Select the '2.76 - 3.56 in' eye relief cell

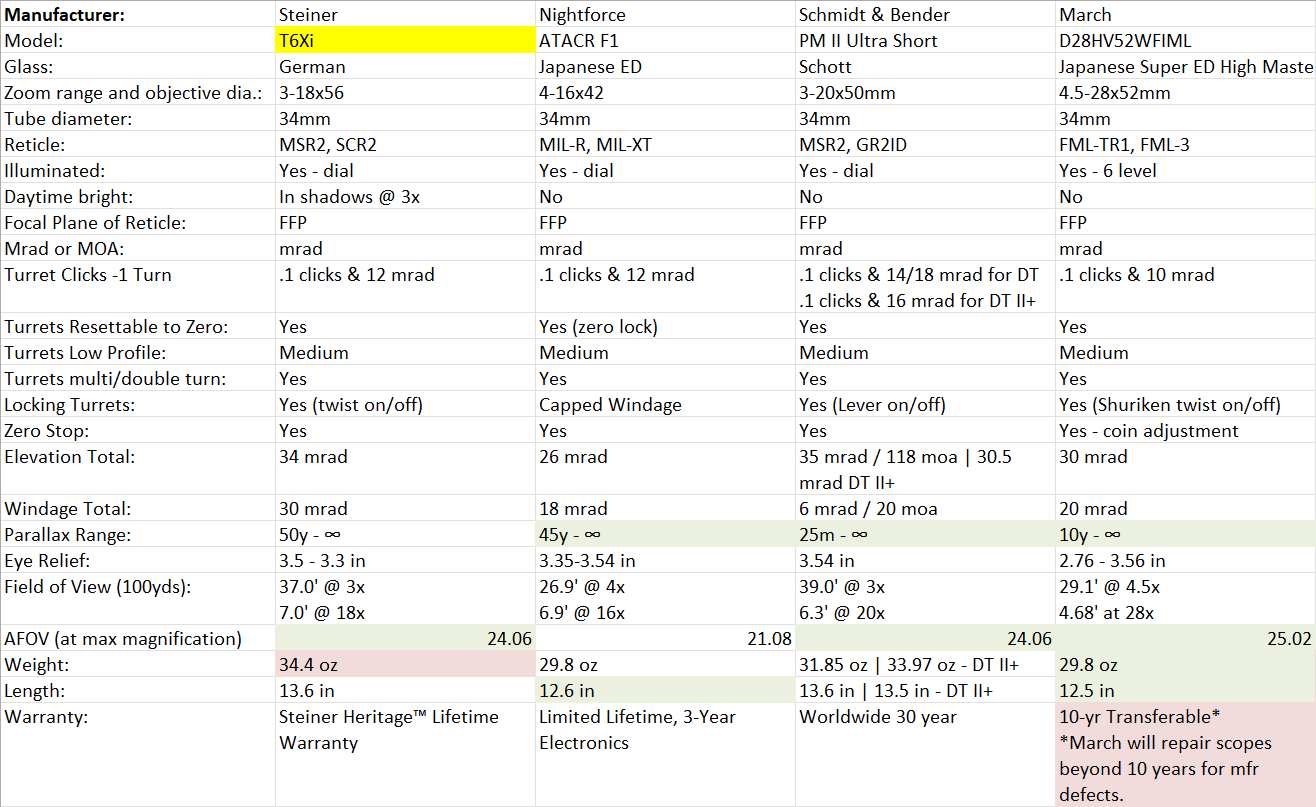click(x=1186, y=561)
